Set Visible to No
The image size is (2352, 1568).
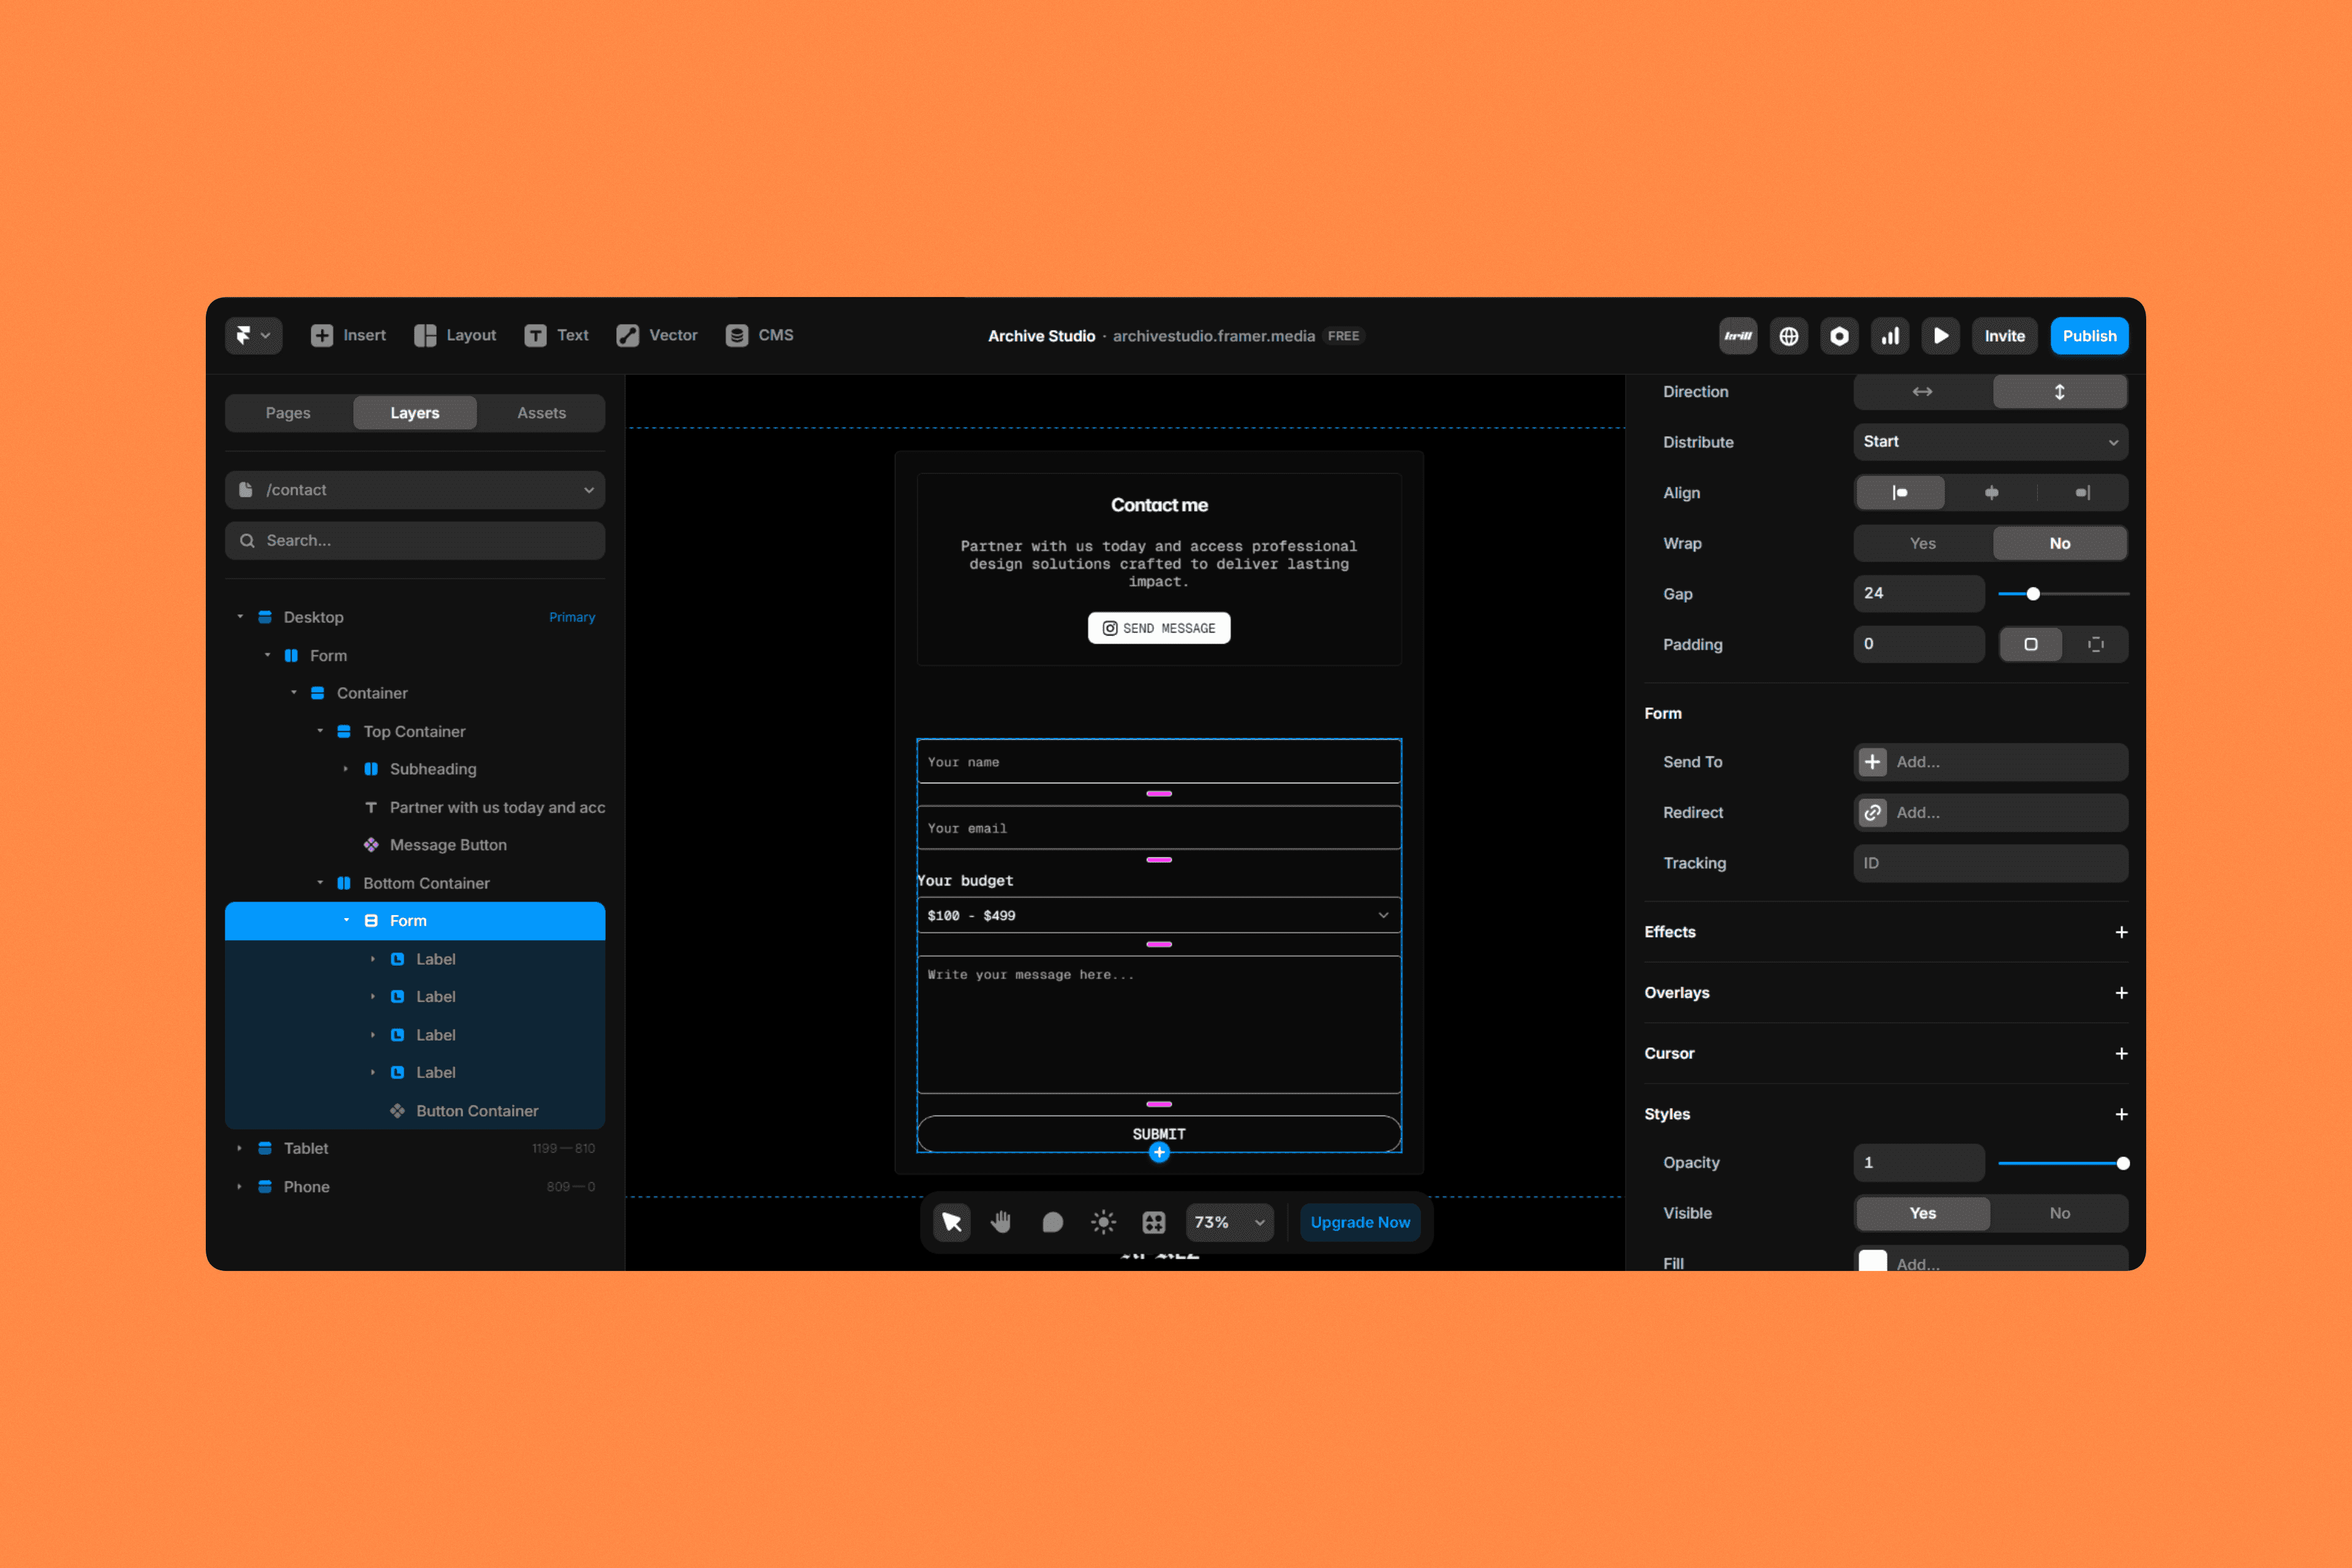(x=2059, y=1213)
